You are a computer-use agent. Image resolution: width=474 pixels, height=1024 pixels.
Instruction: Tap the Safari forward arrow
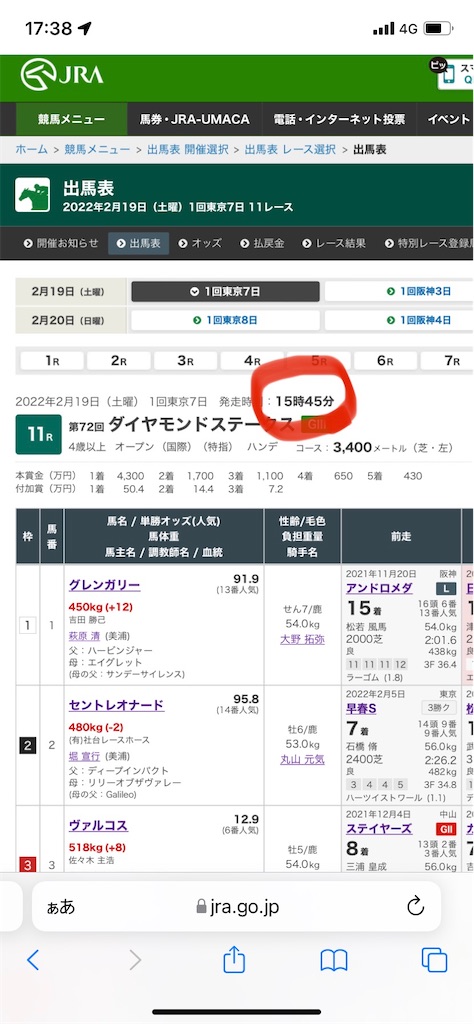pyautogui.click(x=135, y=959)
